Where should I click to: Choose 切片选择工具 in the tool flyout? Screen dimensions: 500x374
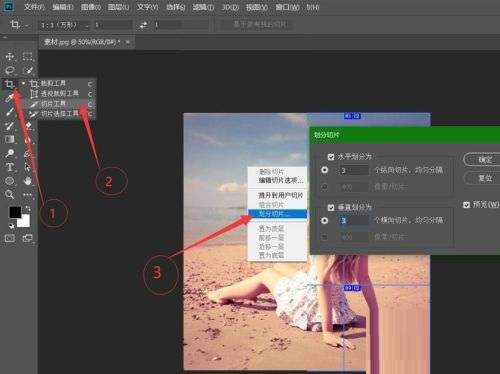click(x=58, y=114)
